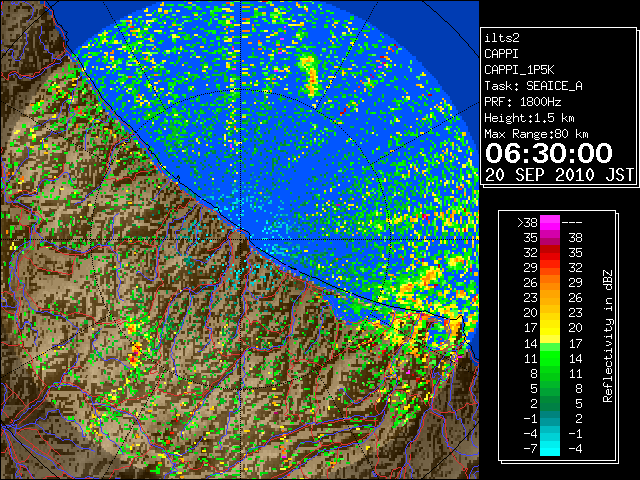Click the red 32 to 35 dBZ color band
The width and height of the screenshot is (640, 480).
pyautogui.click(x=550, y=253)
